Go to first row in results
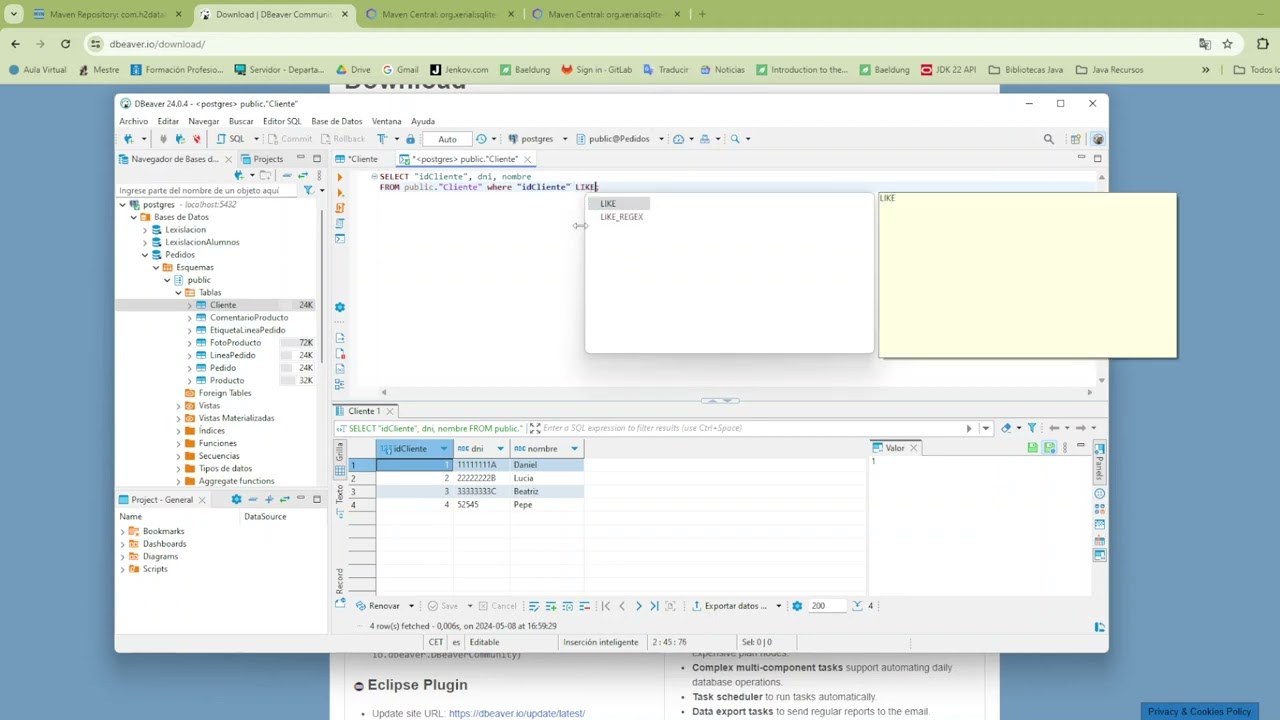1280x720 pixels. [x=605, y=606]
